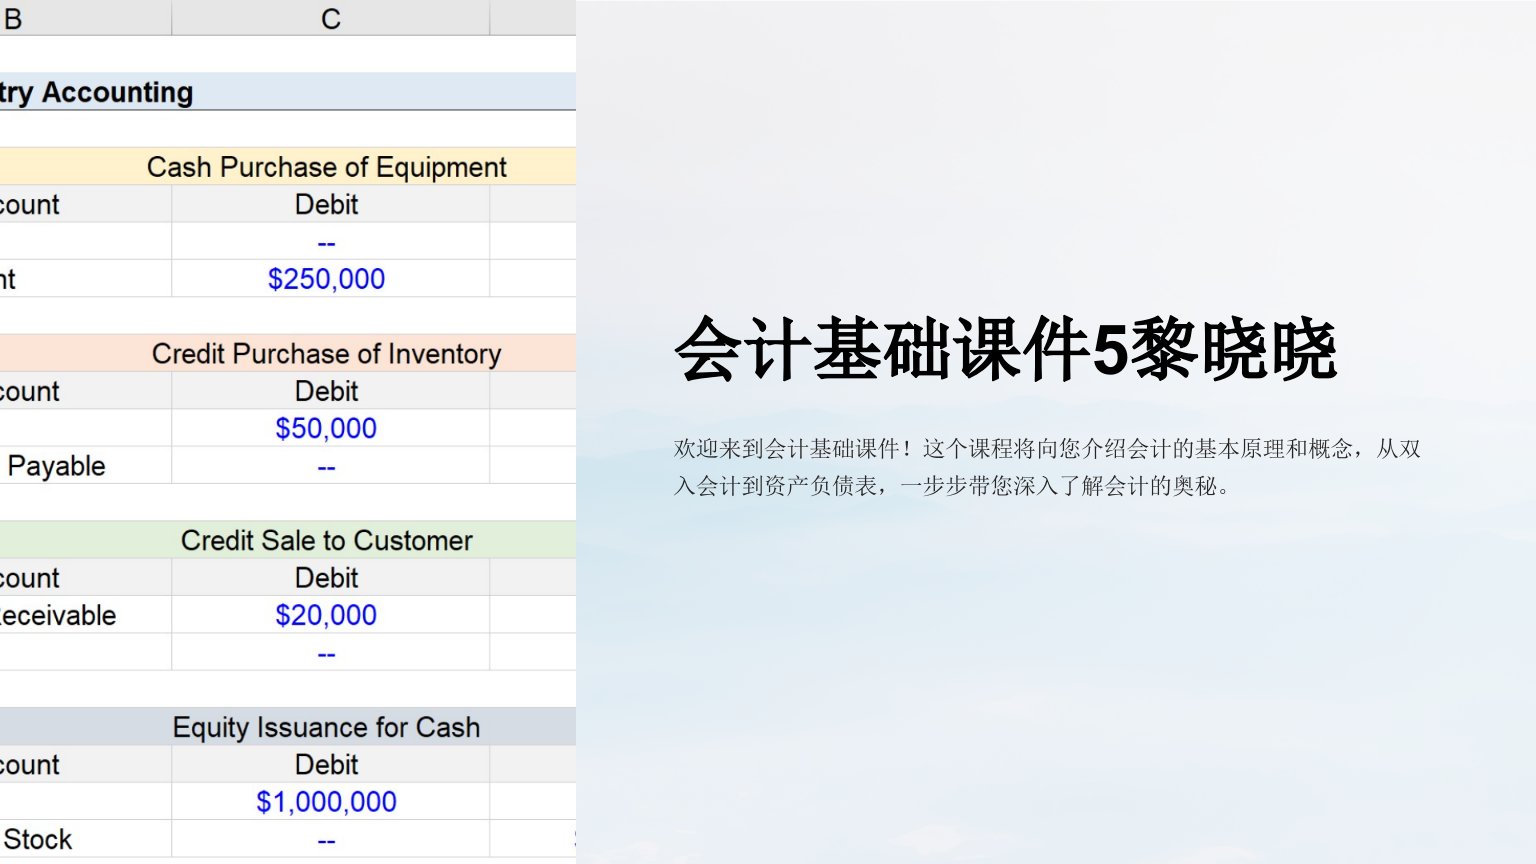The height and width of the screenshot is (864, 1536).
Task: Click the 'Credit Sale to Customer' heading cell
Action: coord(288,540)
